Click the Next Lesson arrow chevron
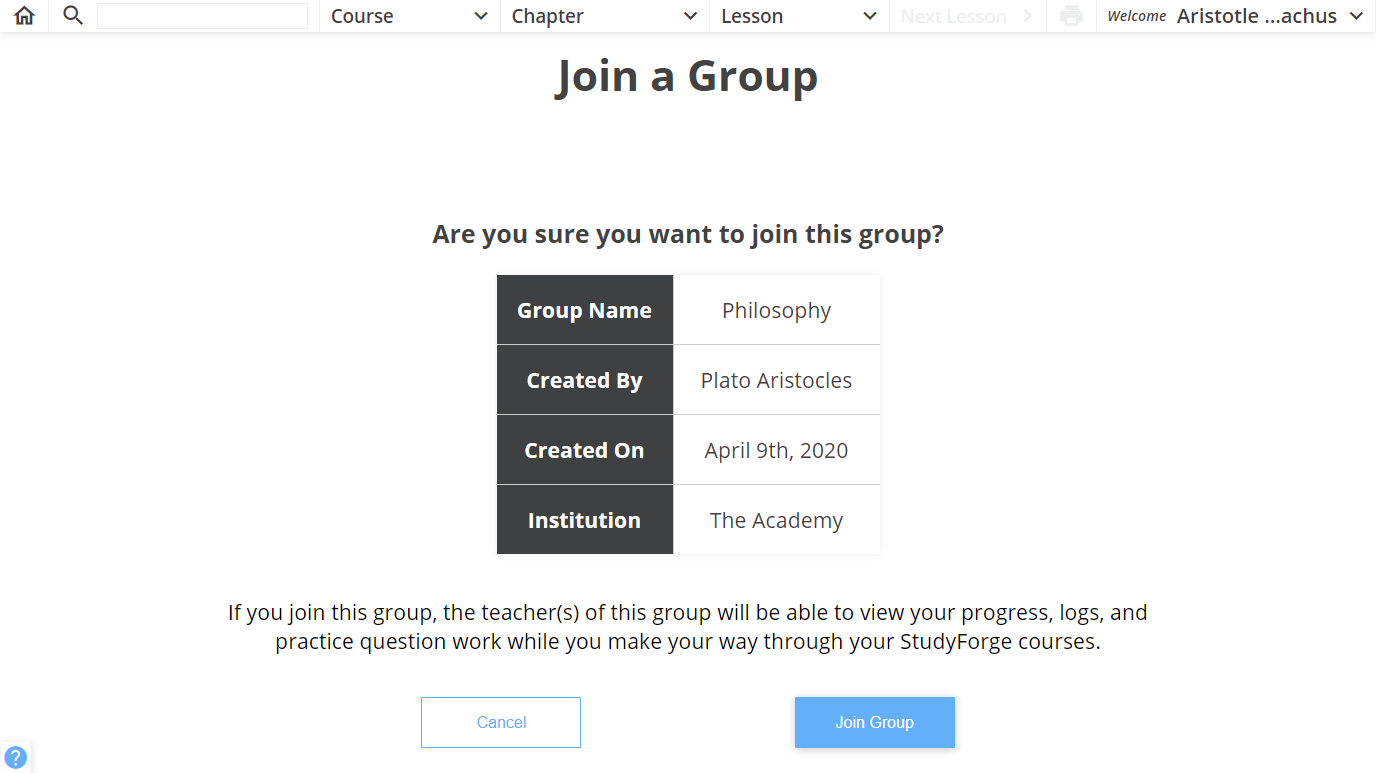Screen dimensions: 1376x773 click(1027, 16)
